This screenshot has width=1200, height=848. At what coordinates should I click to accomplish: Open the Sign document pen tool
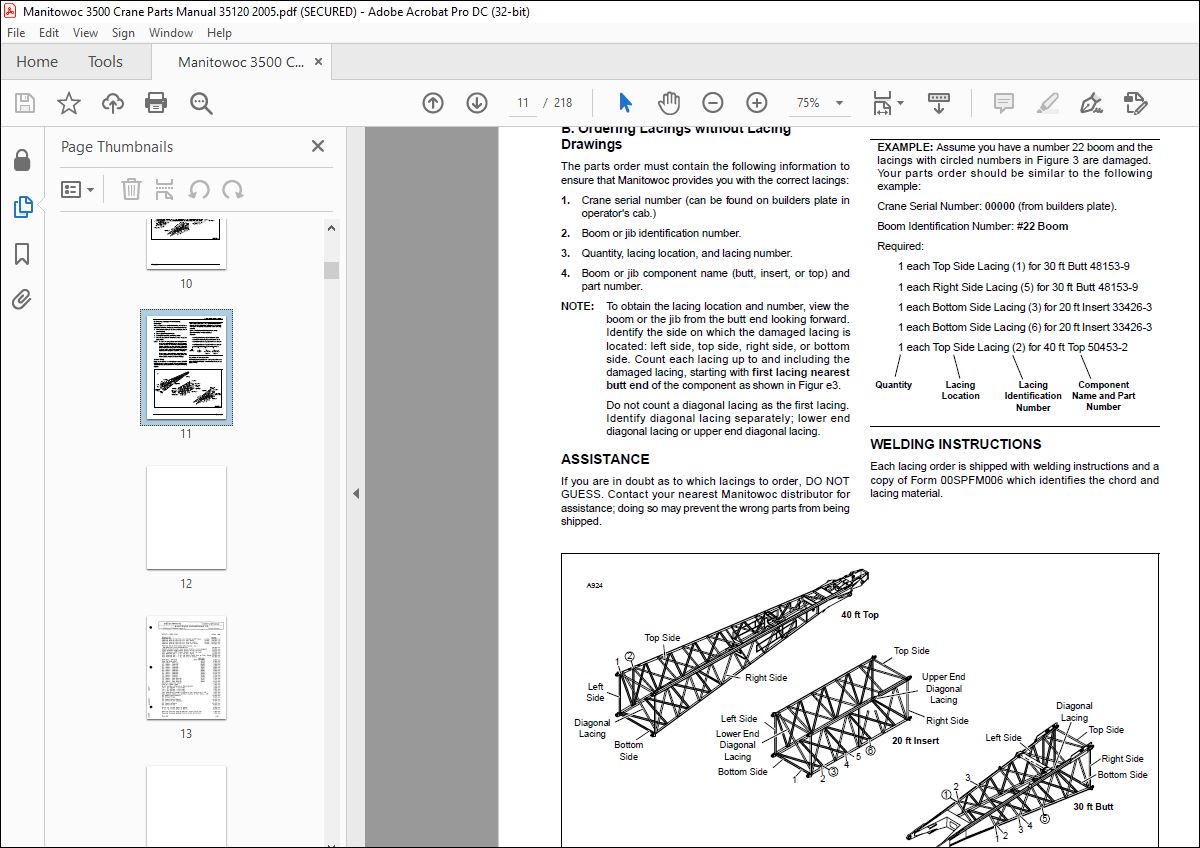point(1091,103)
